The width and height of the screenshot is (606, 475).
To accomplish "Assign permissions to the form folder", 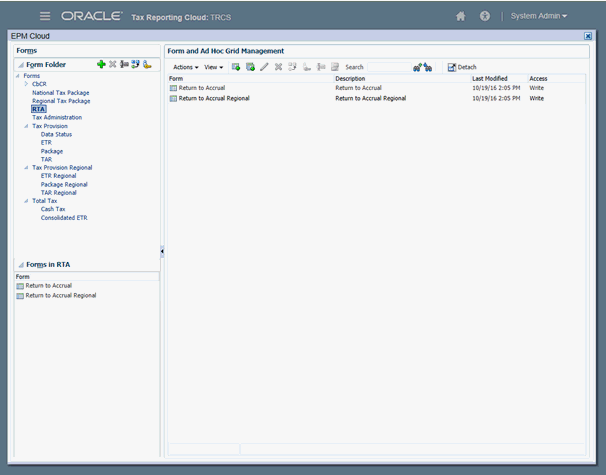I will coord(147,65).
